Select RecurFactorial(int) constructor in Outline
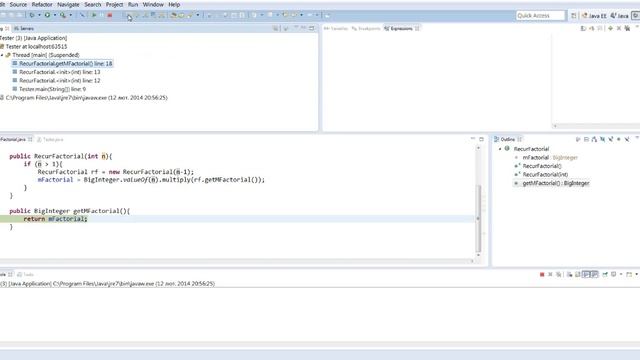The image size is (640, 360). 541,175
